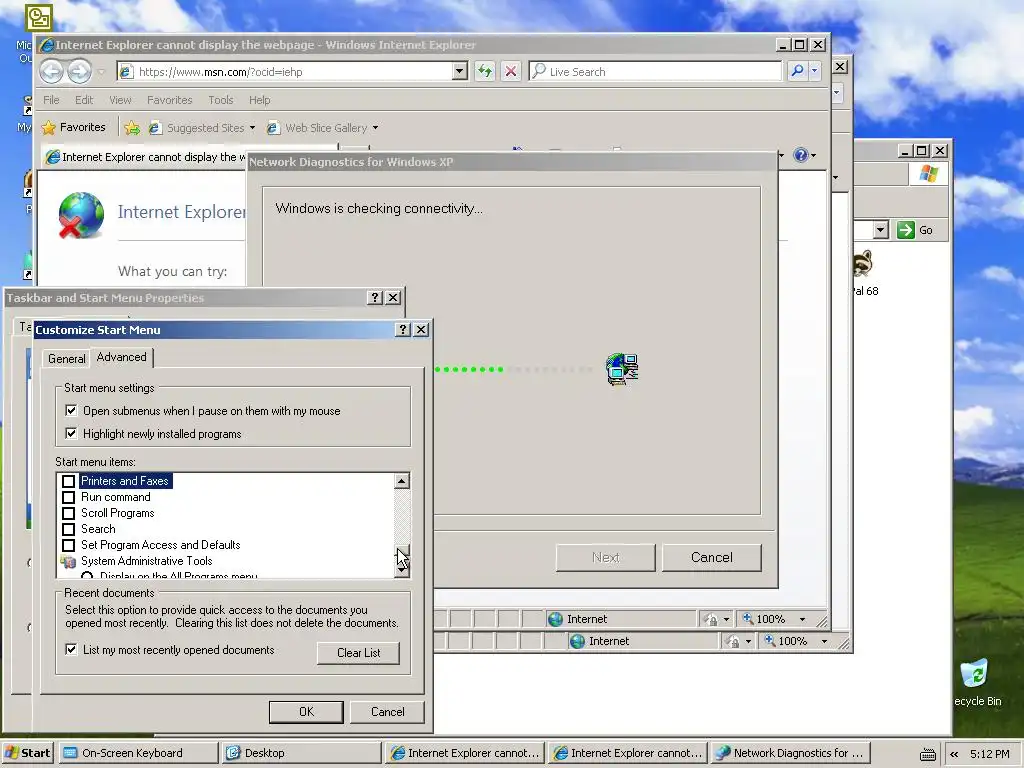
Task: Click the Outlook icon at top-left of desktop
Action: (x=39, y=18)
